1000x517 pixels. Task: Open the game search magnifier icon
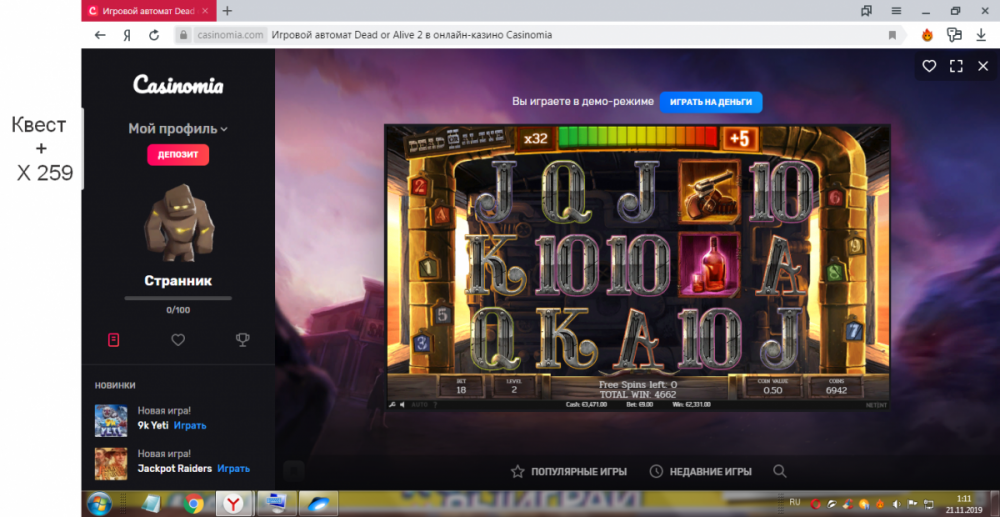click(780, 471)
